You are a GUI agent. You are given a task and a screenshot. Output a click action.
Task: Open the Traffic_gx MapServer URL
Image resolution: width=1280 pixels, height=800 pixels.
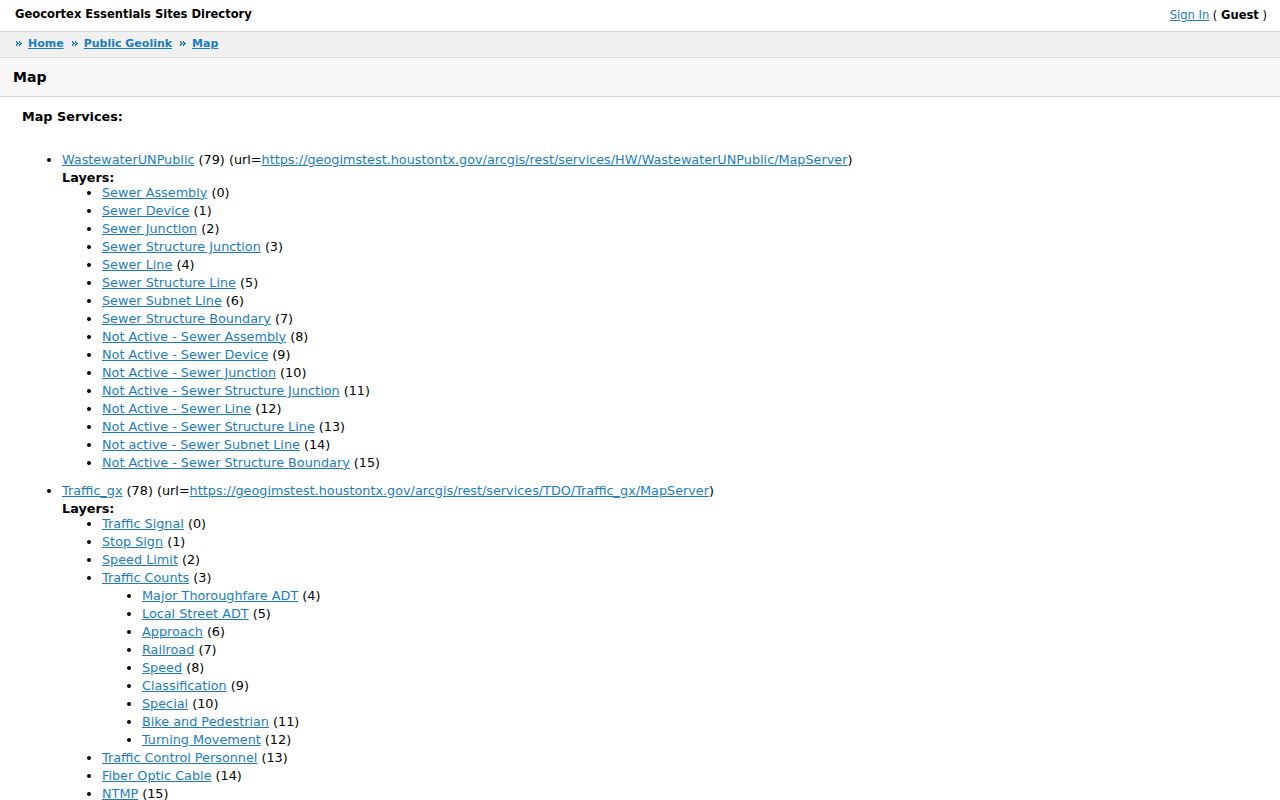449,491
